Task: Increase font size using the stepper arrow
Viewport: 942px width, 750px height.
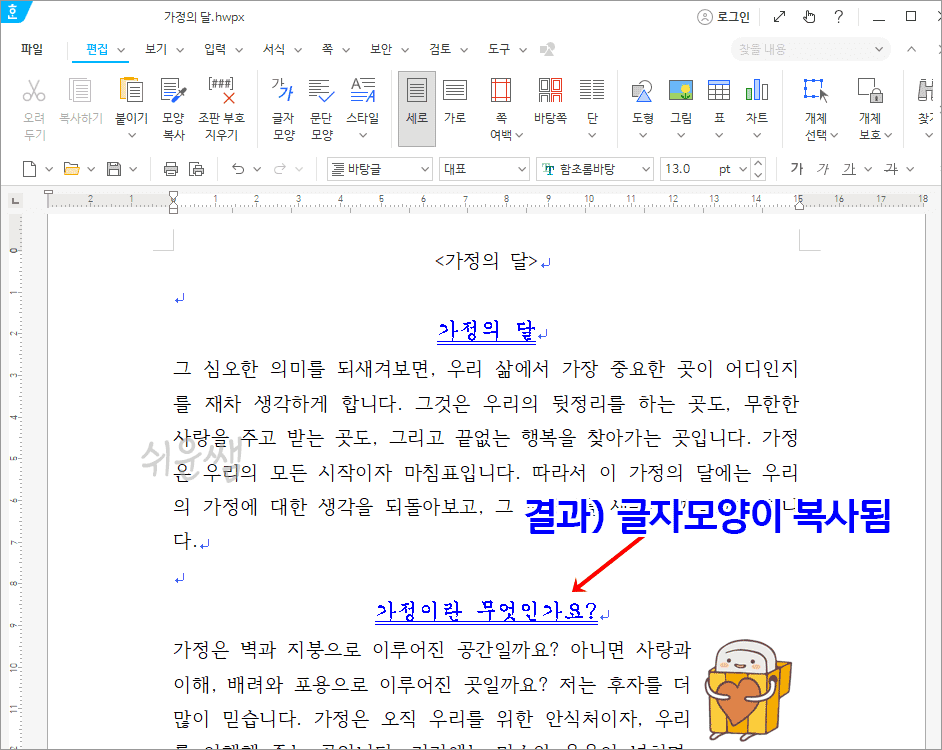Action: [758, 163]
